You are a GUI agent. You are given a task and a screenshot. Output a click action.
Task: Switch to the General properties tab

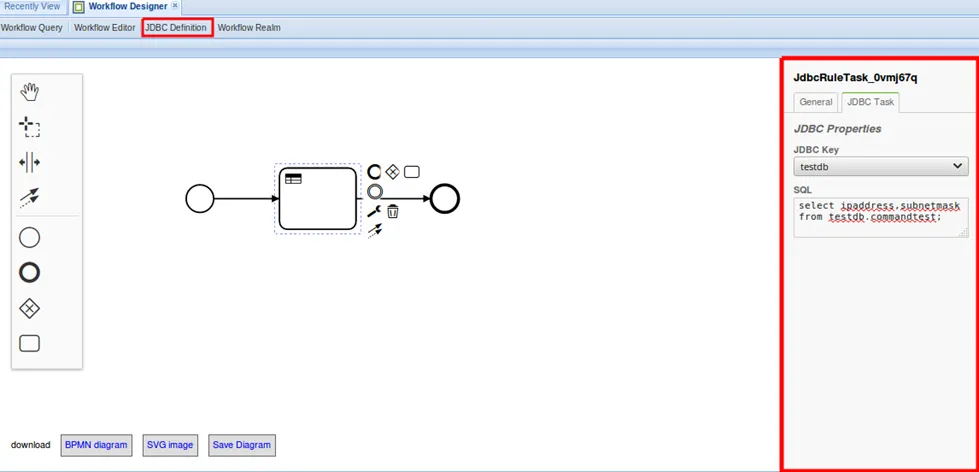pyautogui.click(x=815, y=102)
